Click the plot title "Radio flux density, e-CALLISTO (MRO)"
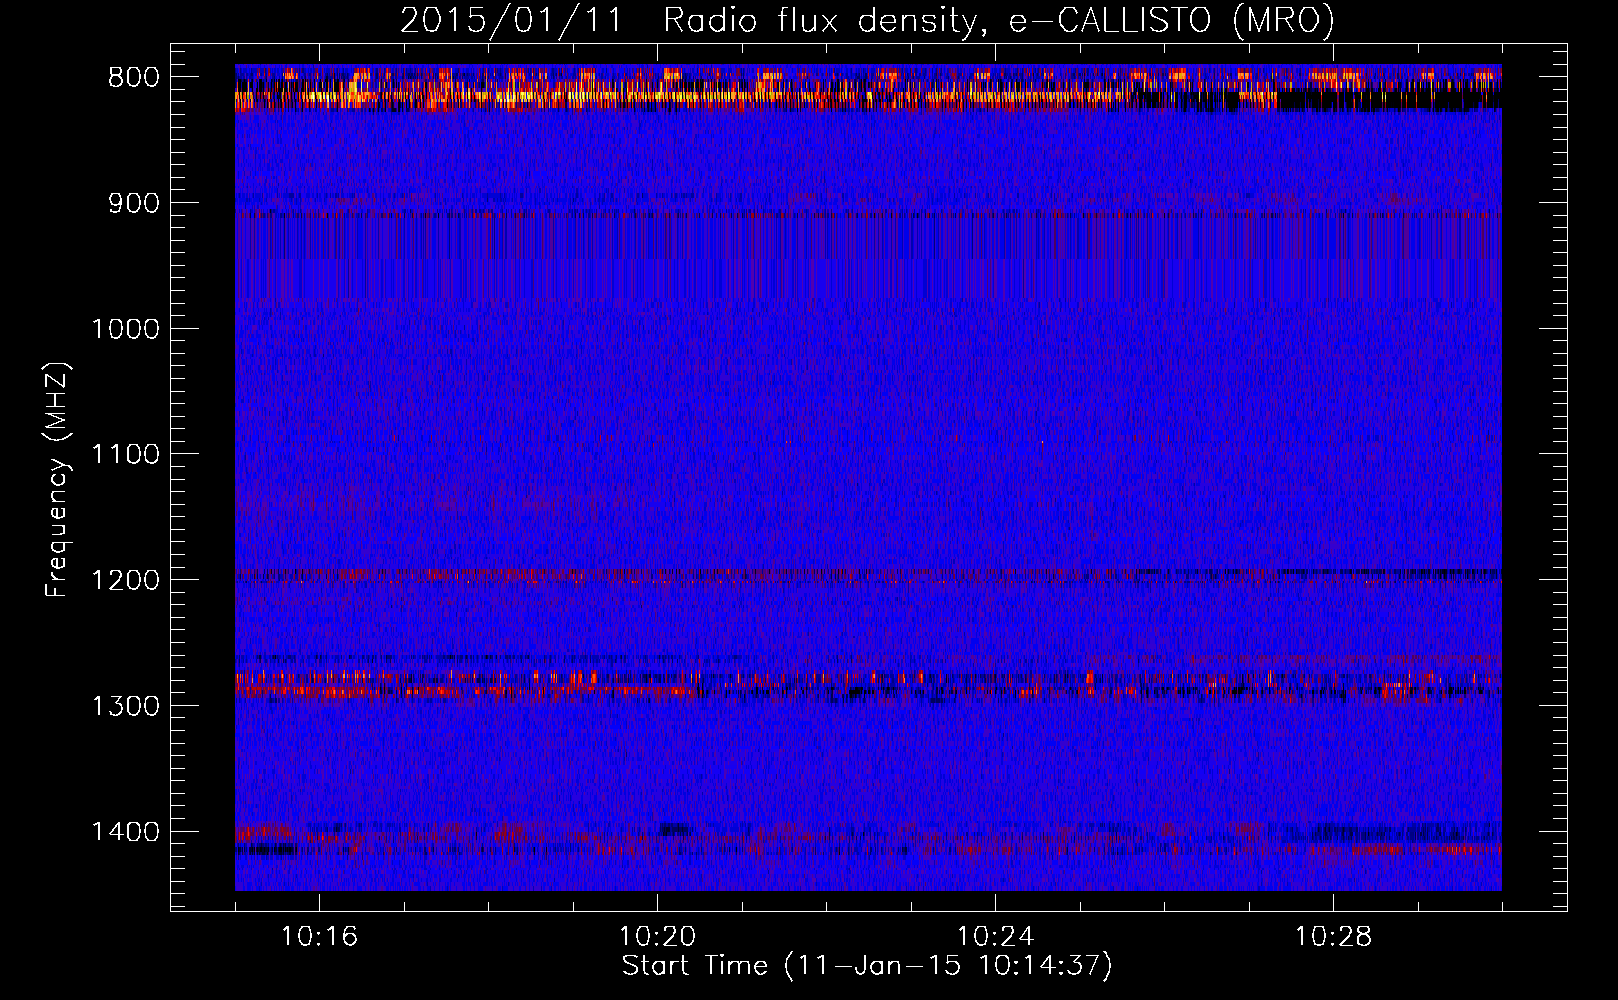Viewport: 1618px width, 1000px height. click(999, 20)
